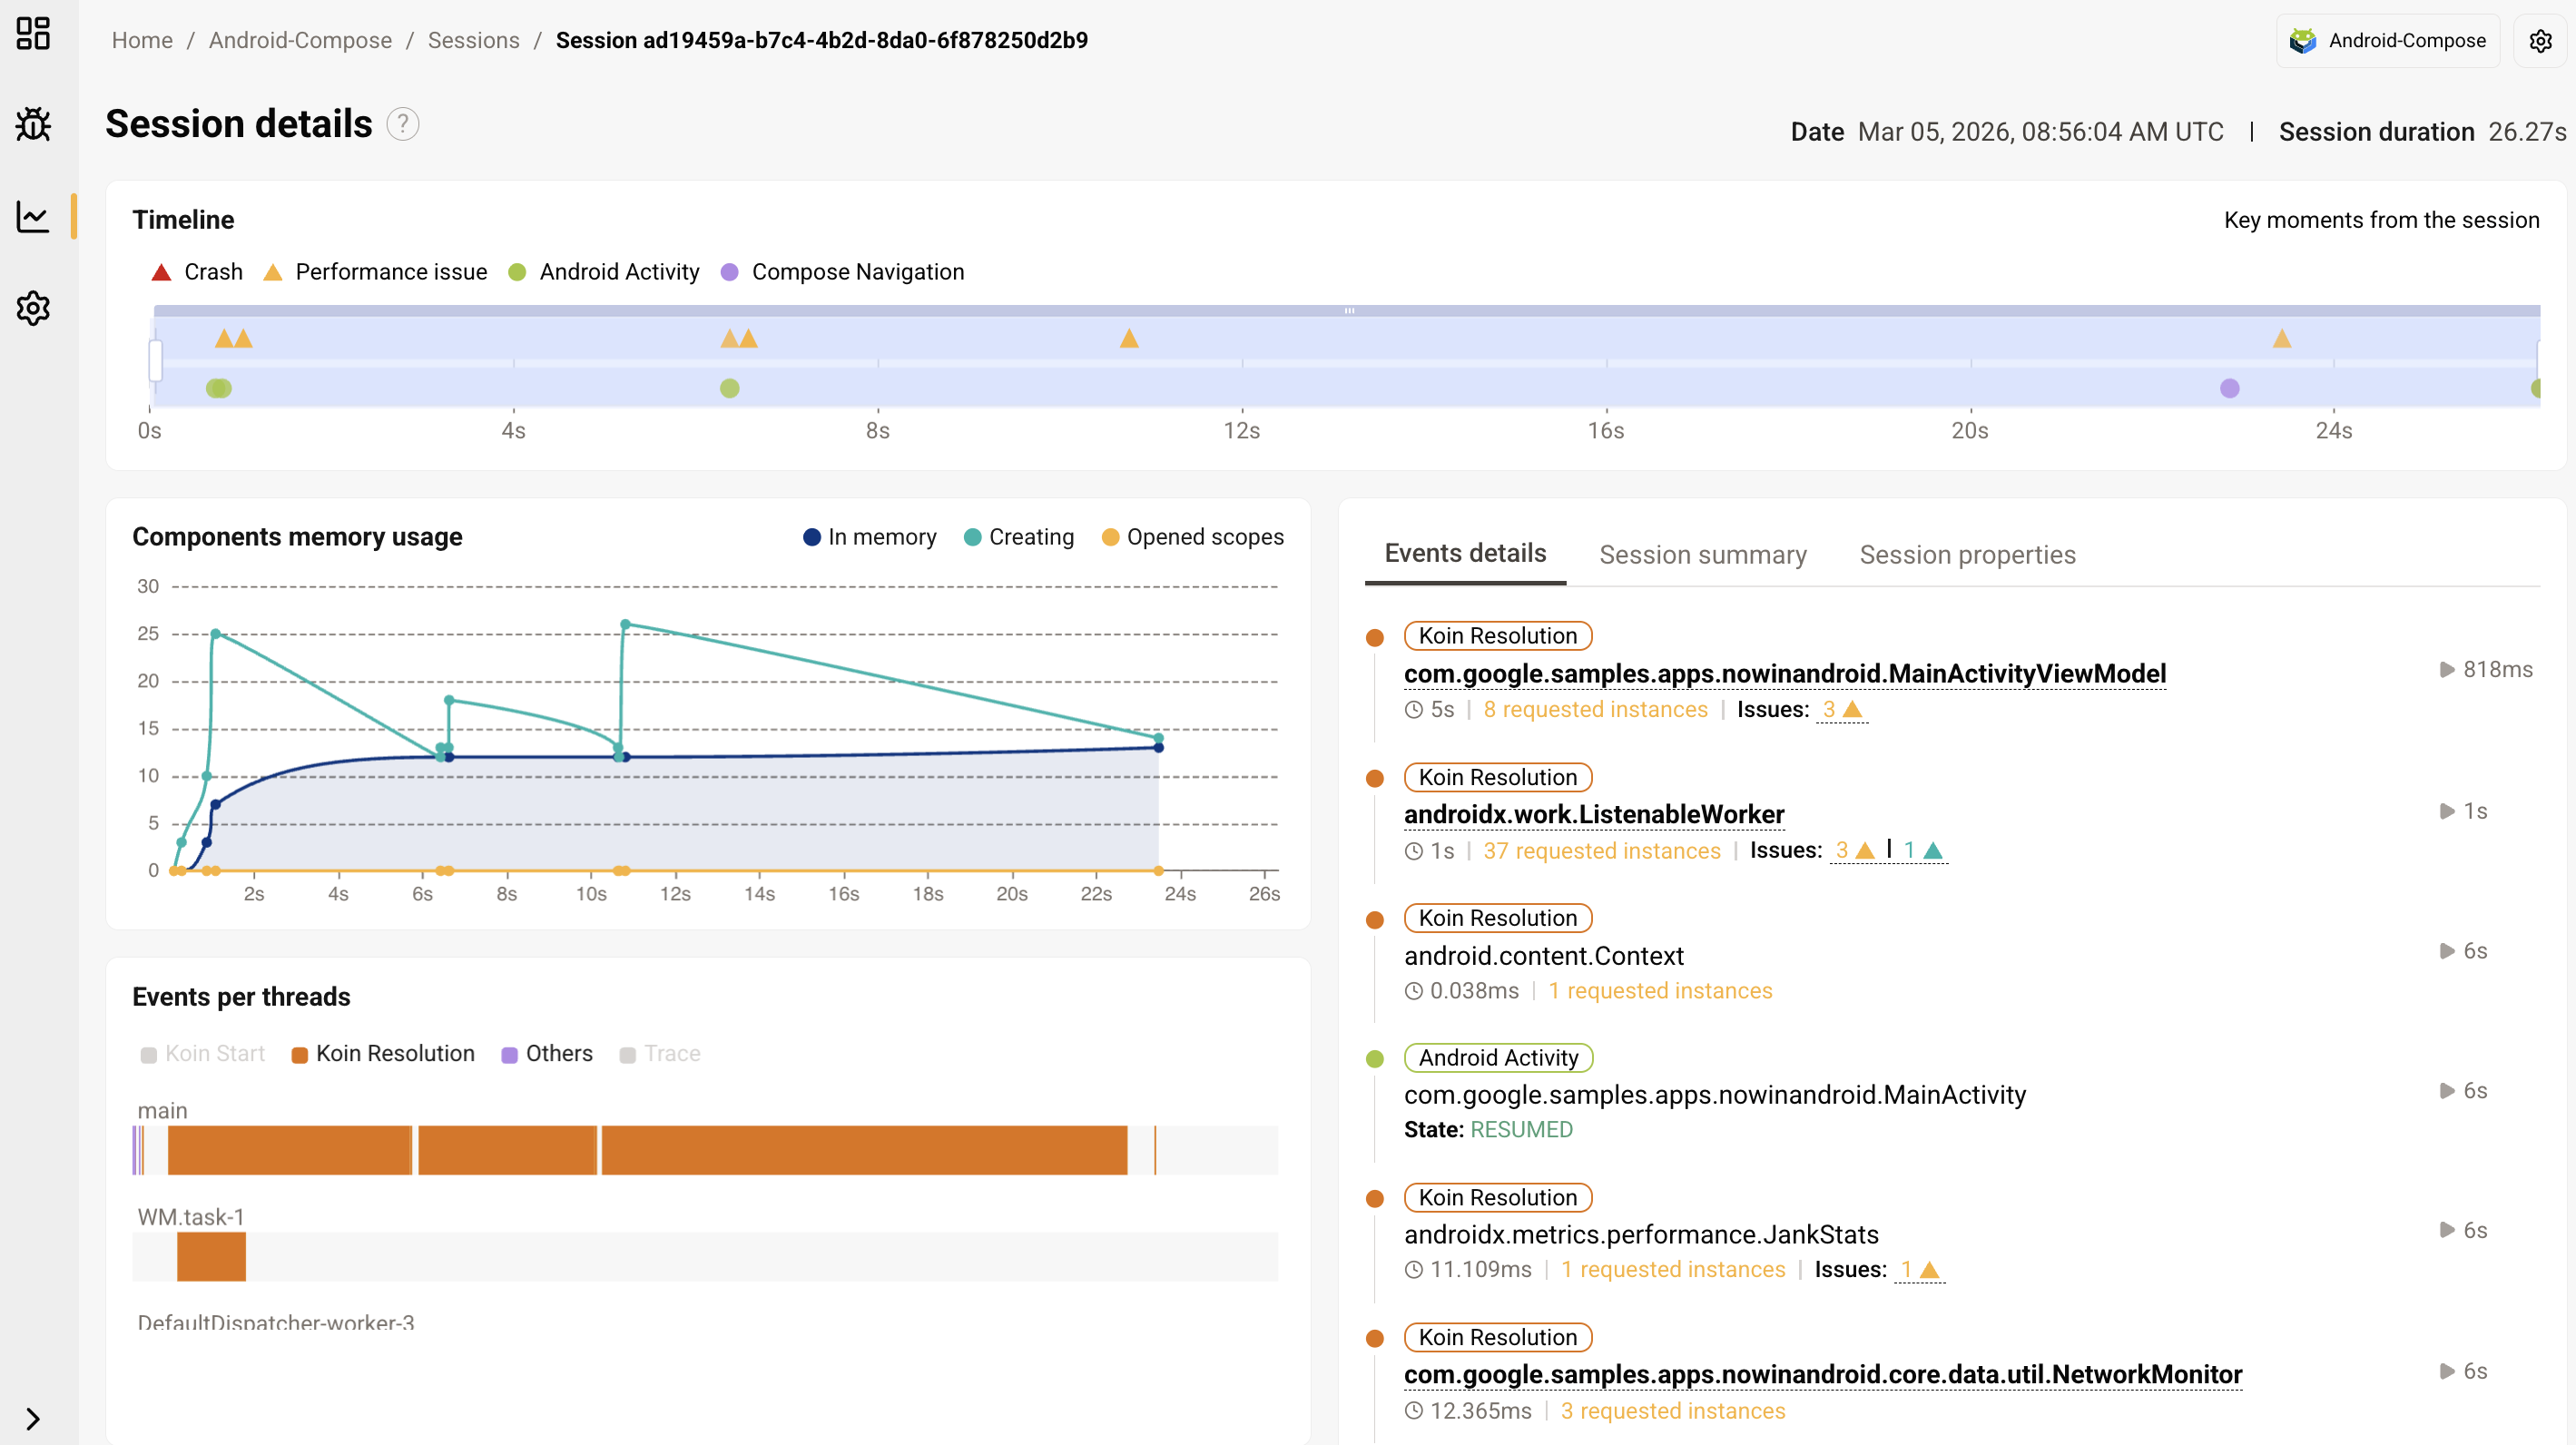Switch to the Session summary tab
The height and width of the screenshot is (1445, 2576).
(x=1702, y=555)
